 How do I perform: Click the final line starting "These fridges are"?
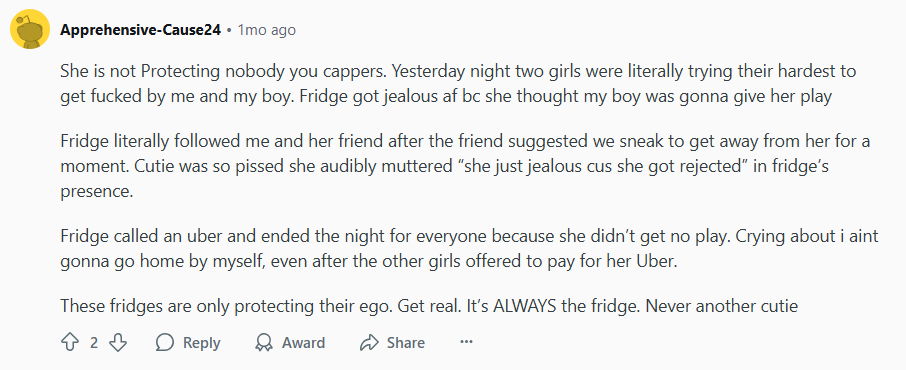pos(429,305)
